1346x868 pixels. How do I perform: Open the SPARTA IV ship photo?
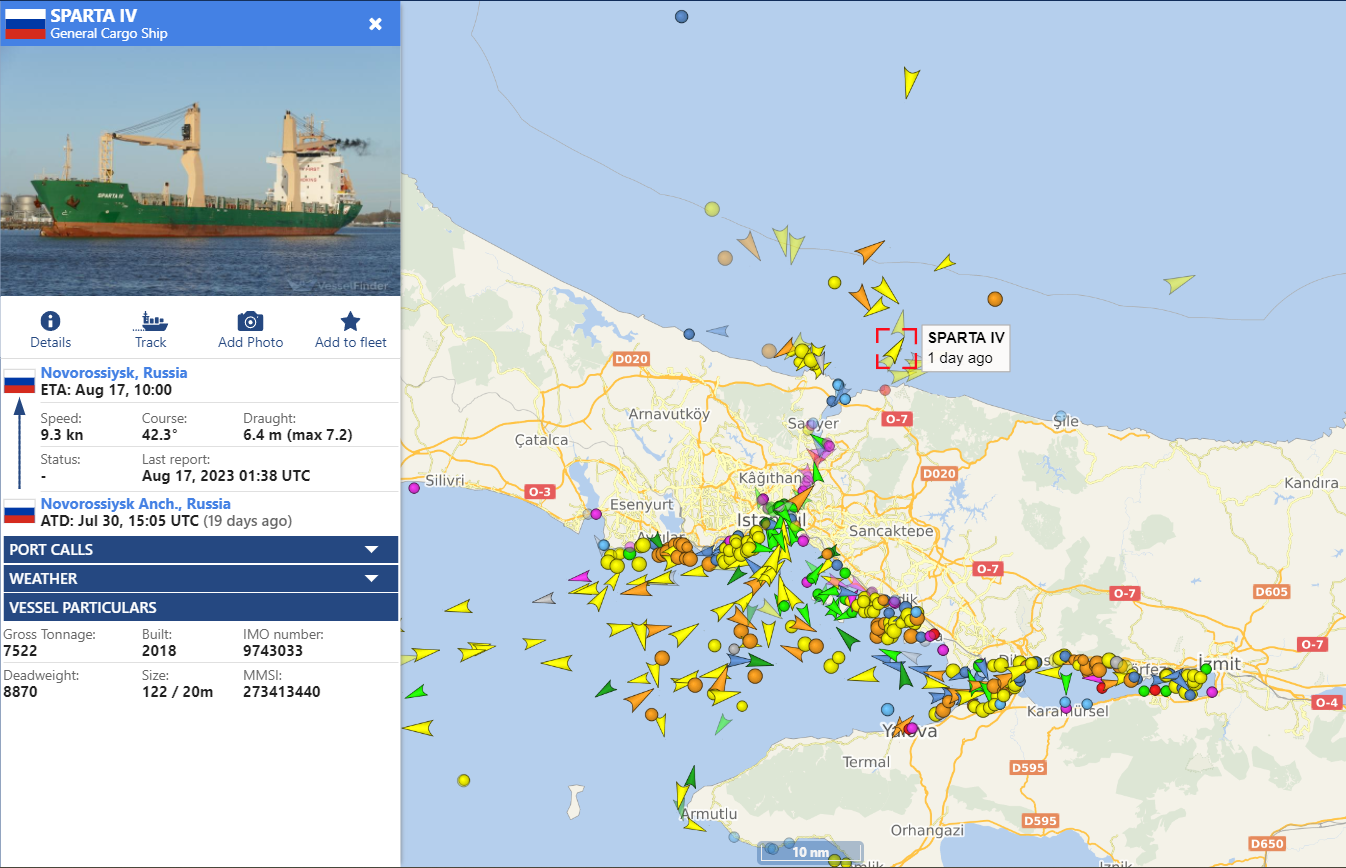coord(200,171)
